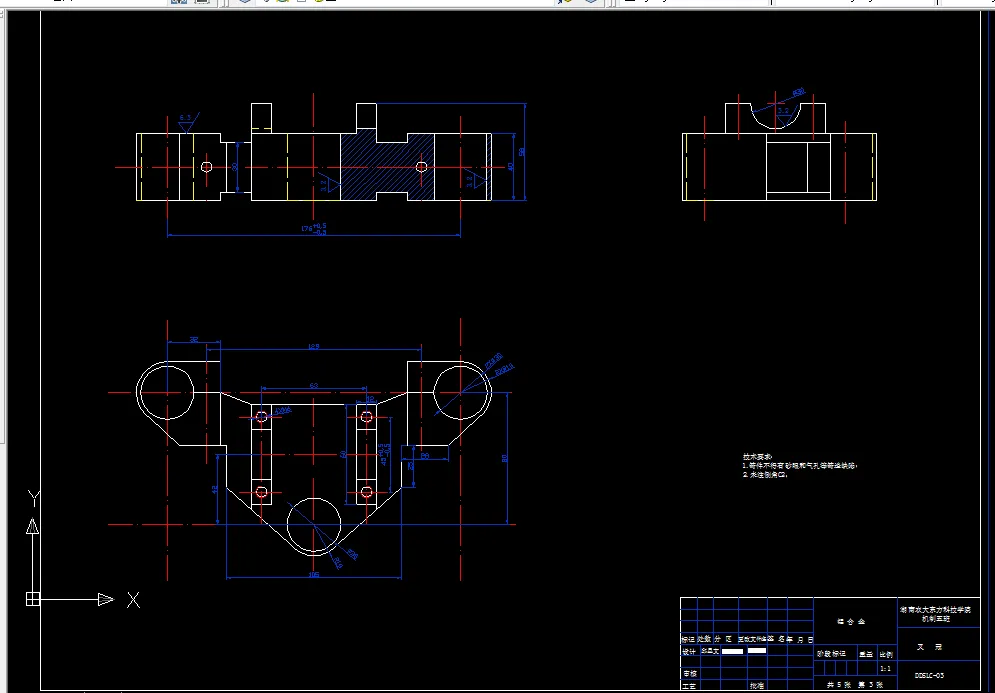Select the 批准 cell in the title block
The width and height of the screenshot is (995, 693).
point(756,685)
